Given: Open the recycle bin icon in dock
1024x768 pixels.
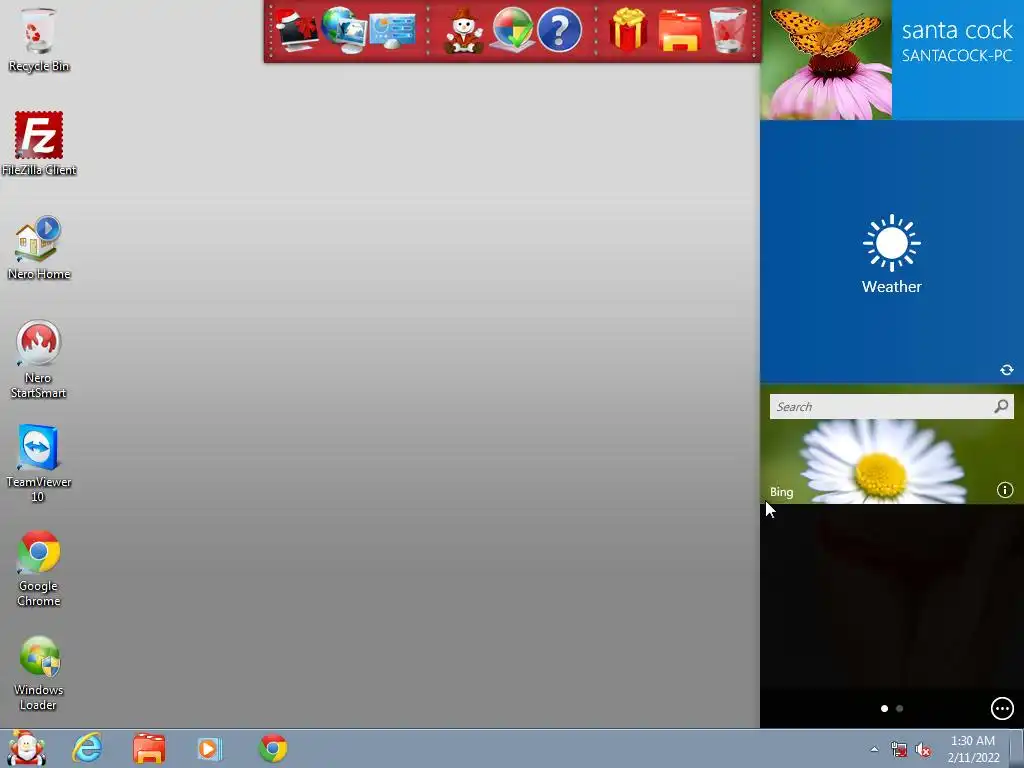Looking at the screenshot, I should coord(728,30).
